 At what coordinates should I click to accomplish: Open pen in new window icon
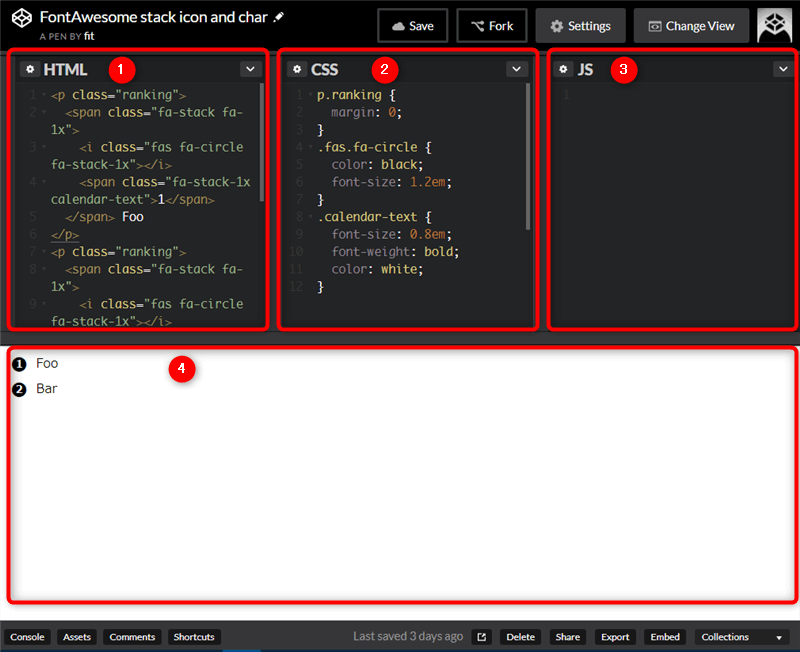481,637
